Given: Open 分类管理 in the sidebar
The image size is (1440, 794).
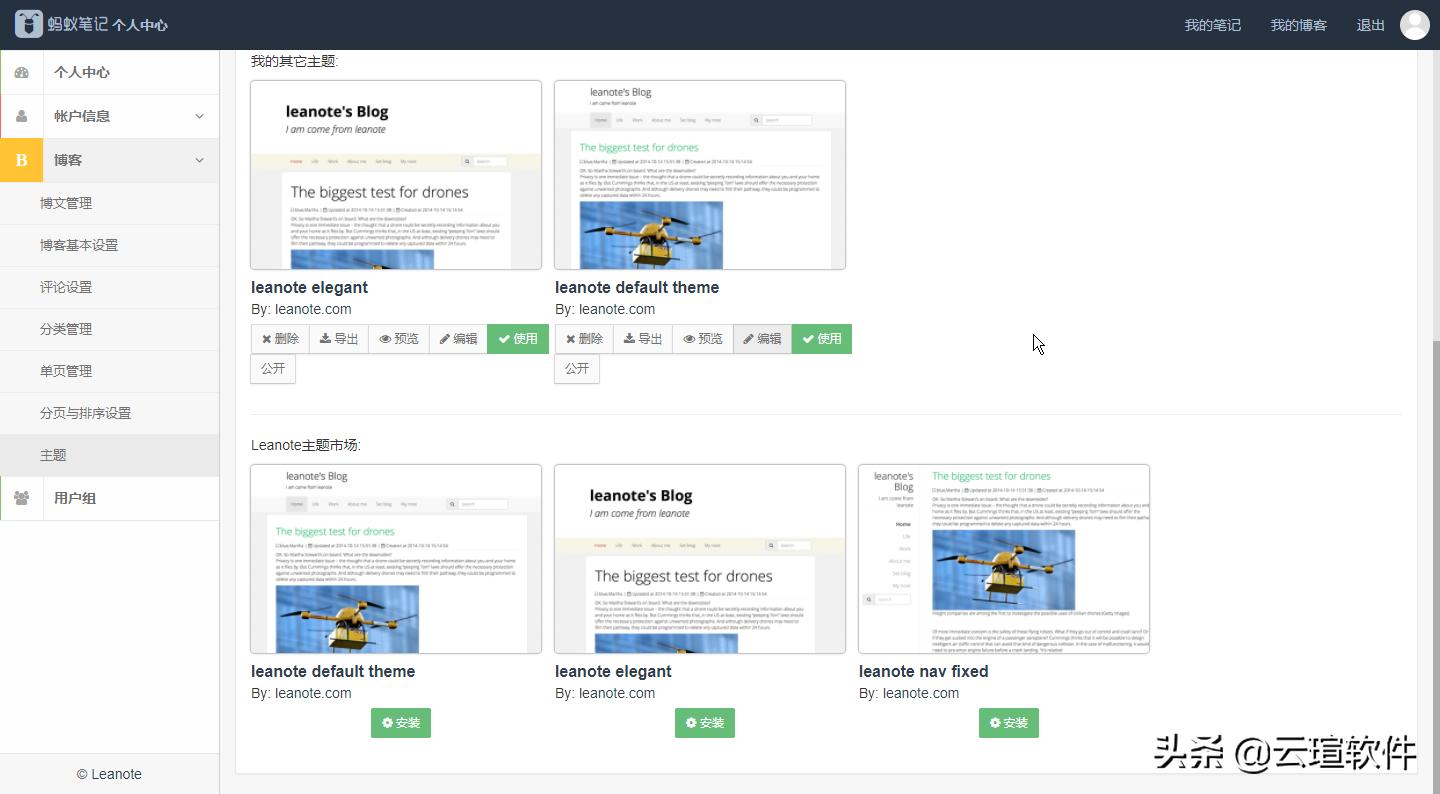Looking at the screenshot, I should [x=110, y=329].
